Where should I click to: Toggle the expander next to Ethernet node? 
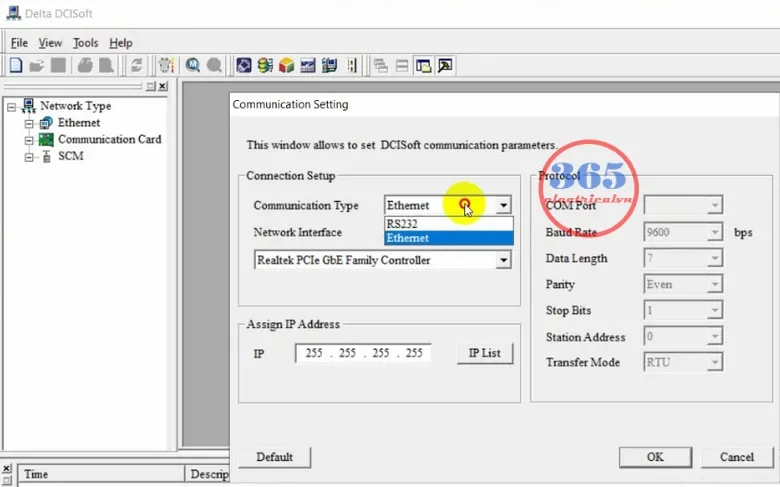tap(29, 123)
